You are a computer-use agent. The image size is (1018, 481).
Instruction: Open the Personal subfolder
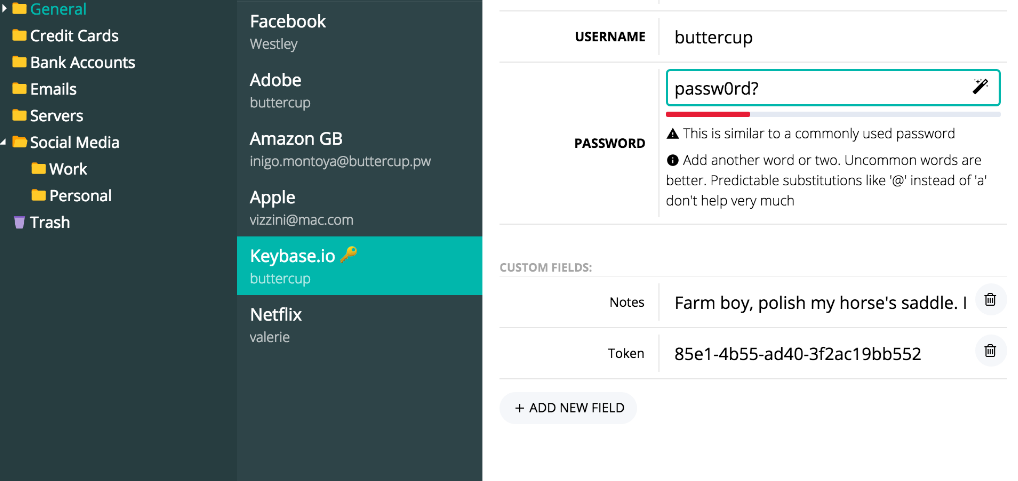point(81,195)
